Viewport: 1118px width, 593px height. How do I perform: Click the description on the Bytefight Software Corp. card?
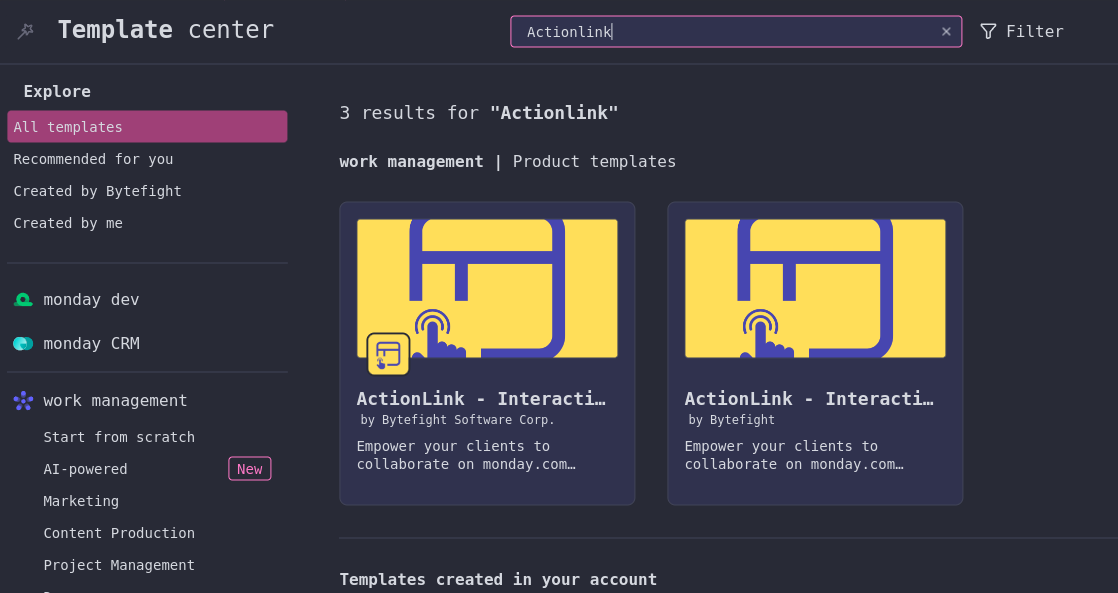pos(466,455)
